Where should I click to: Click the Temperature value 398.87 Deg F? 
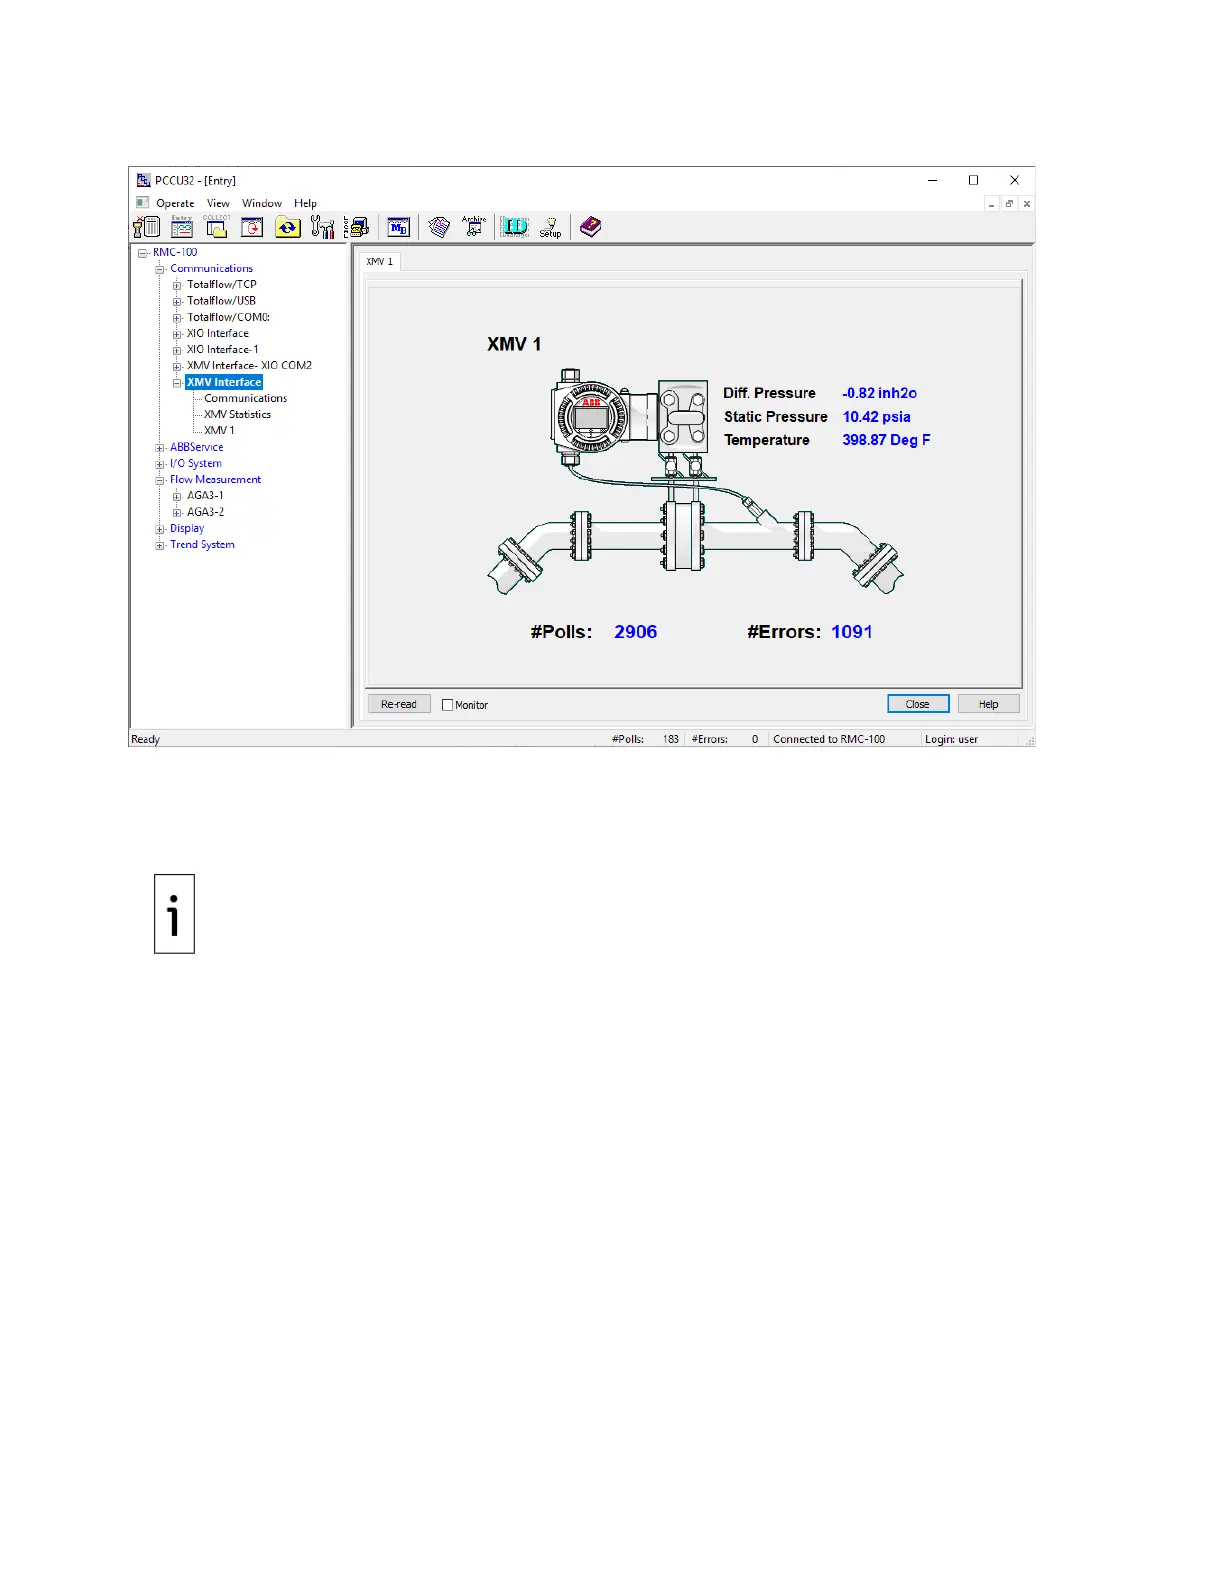tap(886, 440)
